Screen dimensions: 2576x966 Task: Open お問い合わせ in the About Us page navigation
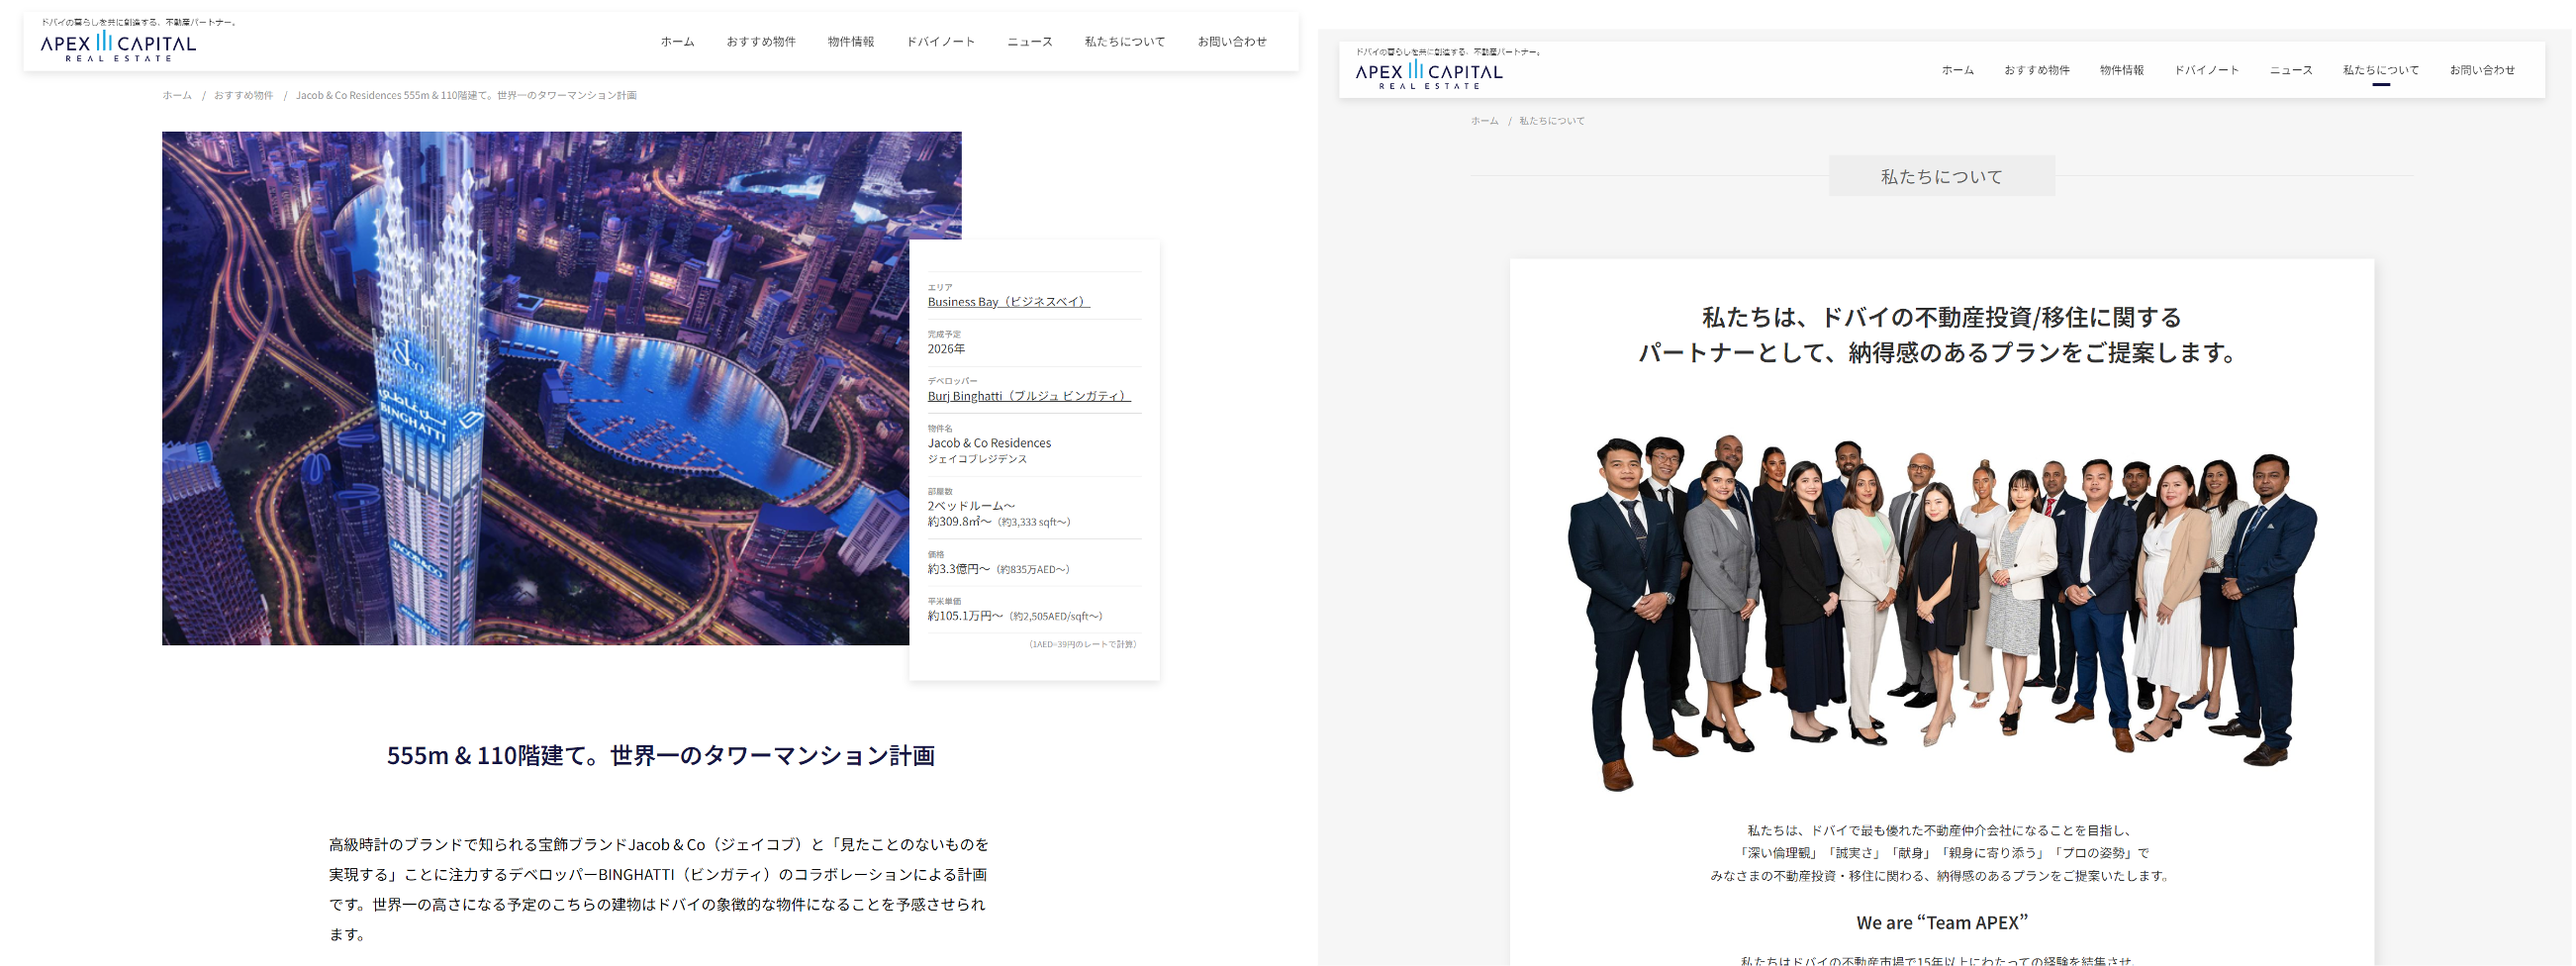pos(2482,70)
